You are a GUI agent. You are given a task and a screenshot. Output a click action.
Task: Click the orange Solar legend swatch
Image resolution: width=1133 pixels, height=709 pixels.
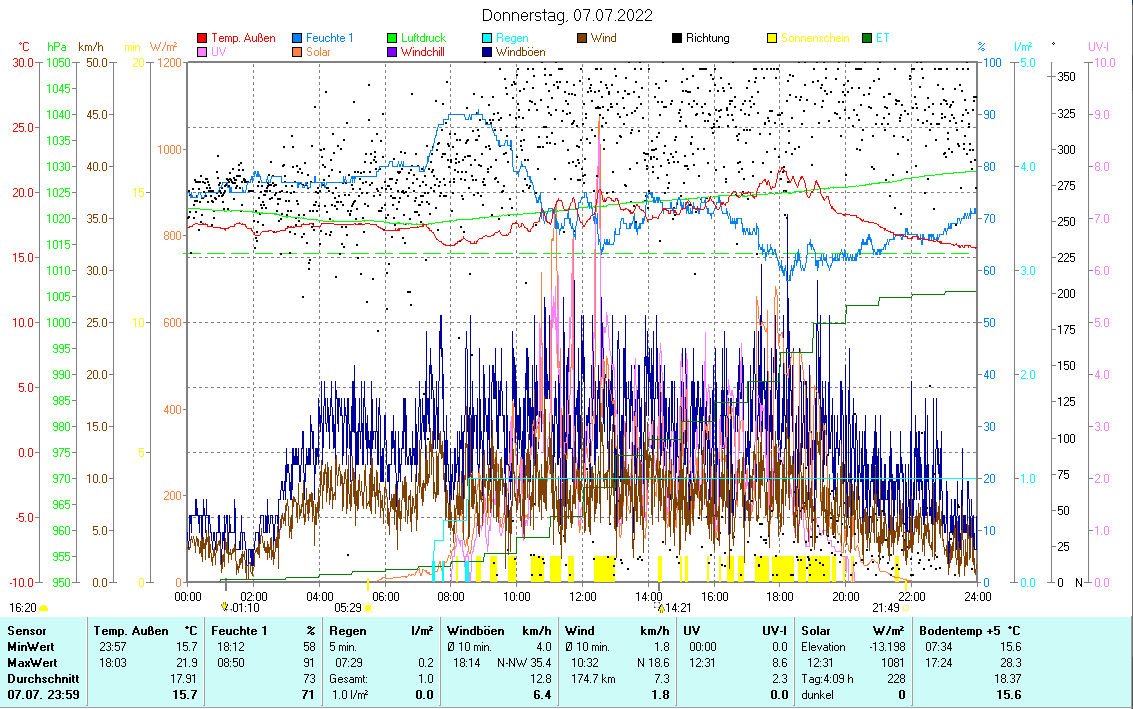point(297,52)
